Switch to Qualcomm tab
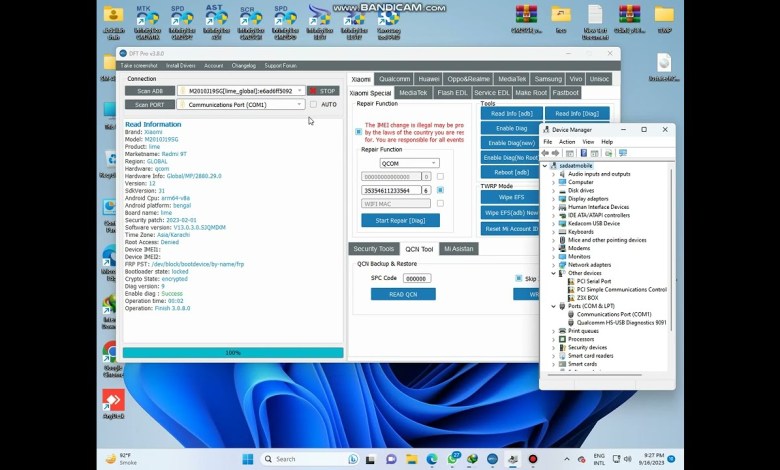The image size is (780, 470). click(x=394, y=79)
